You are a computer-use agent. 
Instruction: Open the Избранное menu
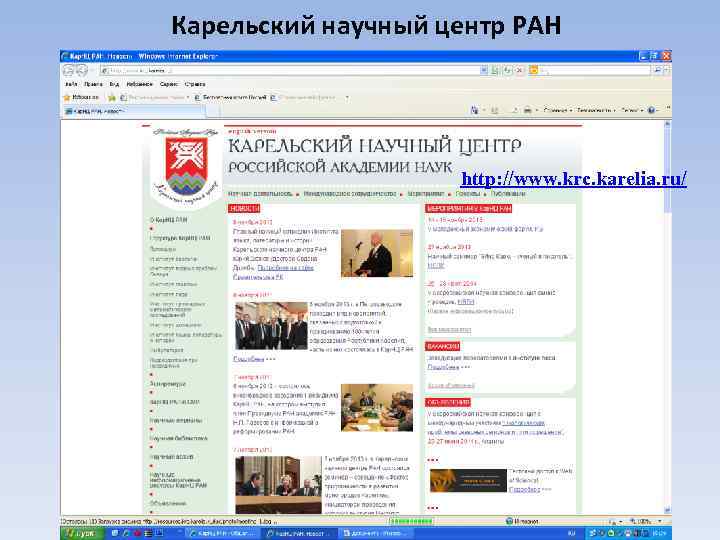tap(139, 84)
